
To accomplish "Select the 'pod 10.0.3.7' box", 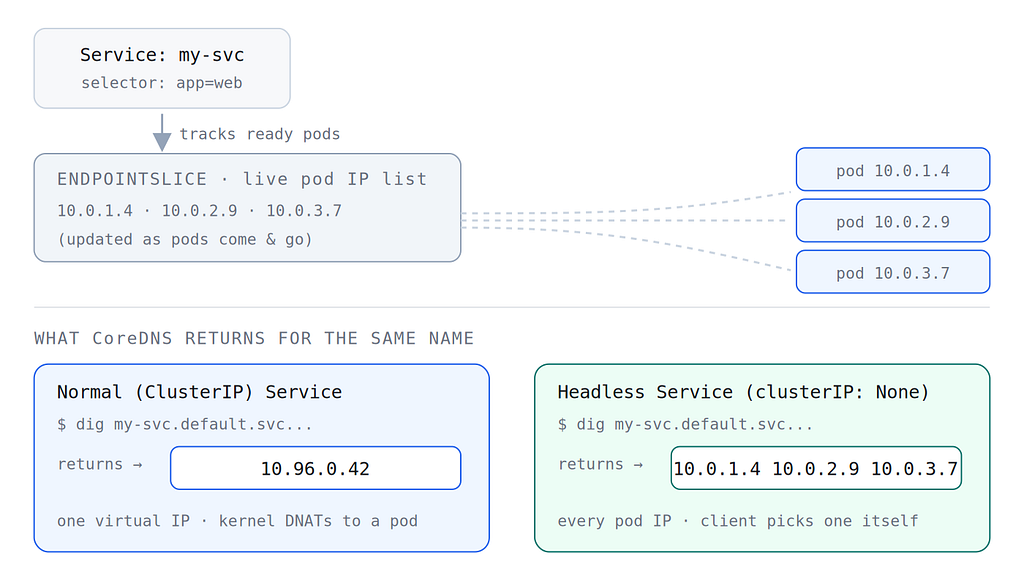I will click(x=893, y=272).
